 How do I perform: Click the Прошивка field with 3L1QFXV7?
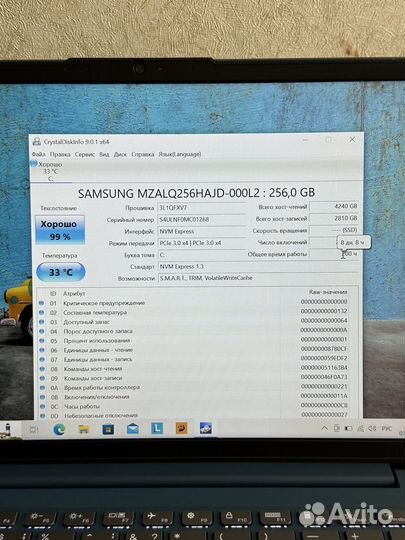pyautogui.click(x=201, y=208)
